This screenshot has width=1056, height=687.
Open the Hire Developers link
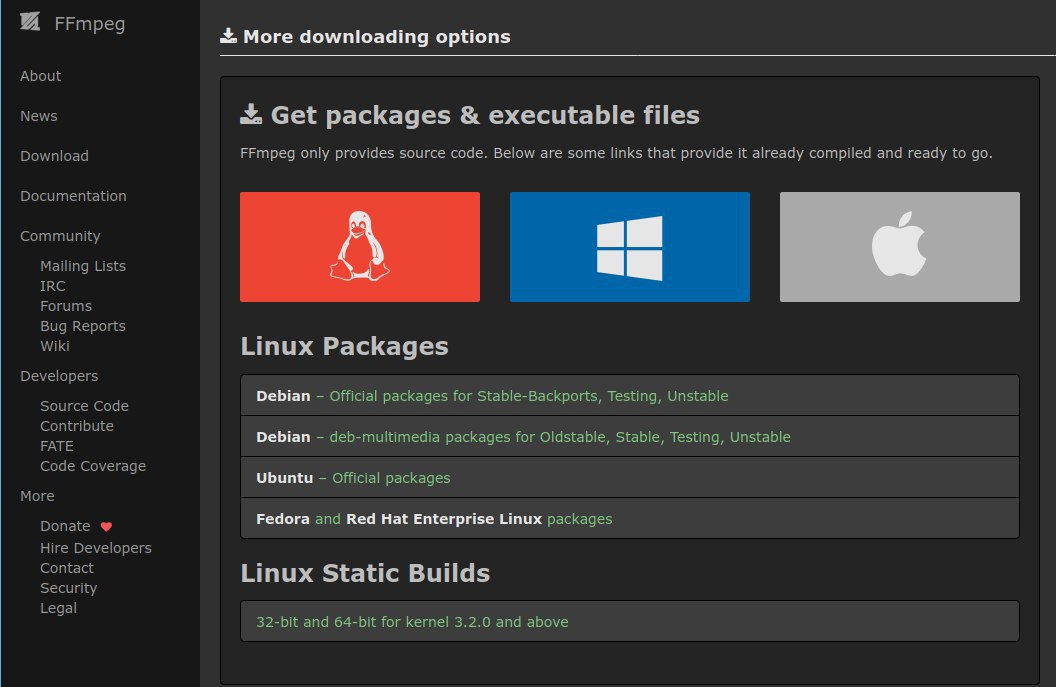(96, 548)
